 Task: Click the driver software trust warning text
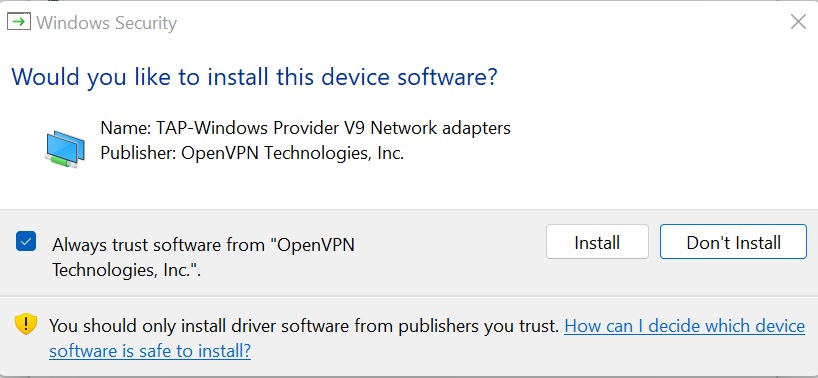(304, 326)
